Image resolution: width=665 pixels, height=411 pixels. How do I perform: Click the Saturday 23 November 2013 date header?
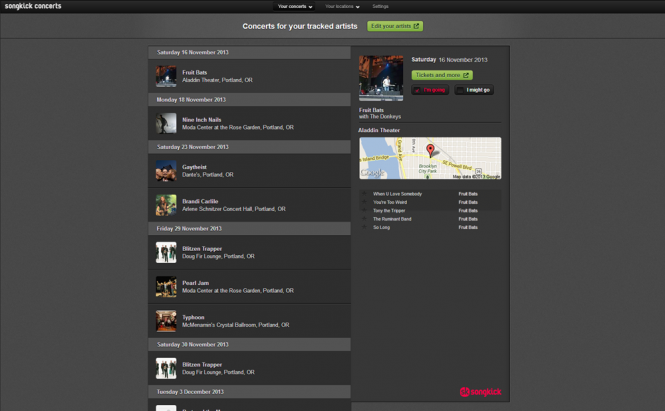click(249, 147)
